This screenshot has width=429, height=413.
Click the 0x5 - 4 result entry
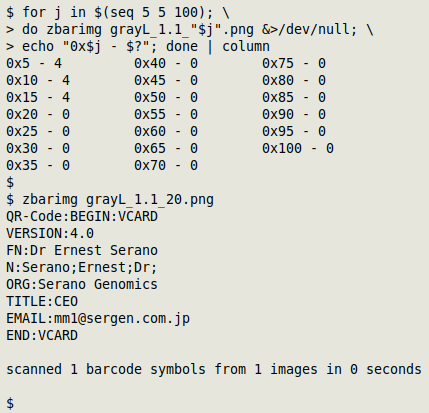[x=34, y=64]
